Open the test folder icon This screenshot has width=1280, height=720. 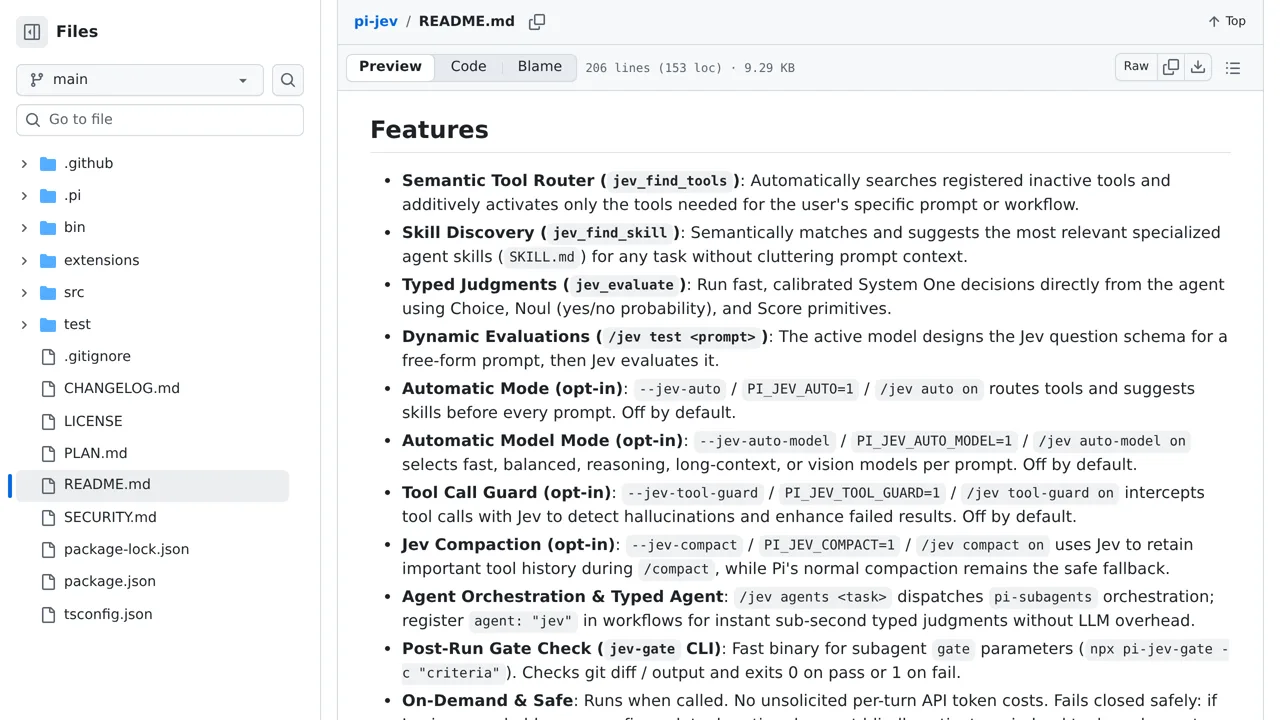48,324
